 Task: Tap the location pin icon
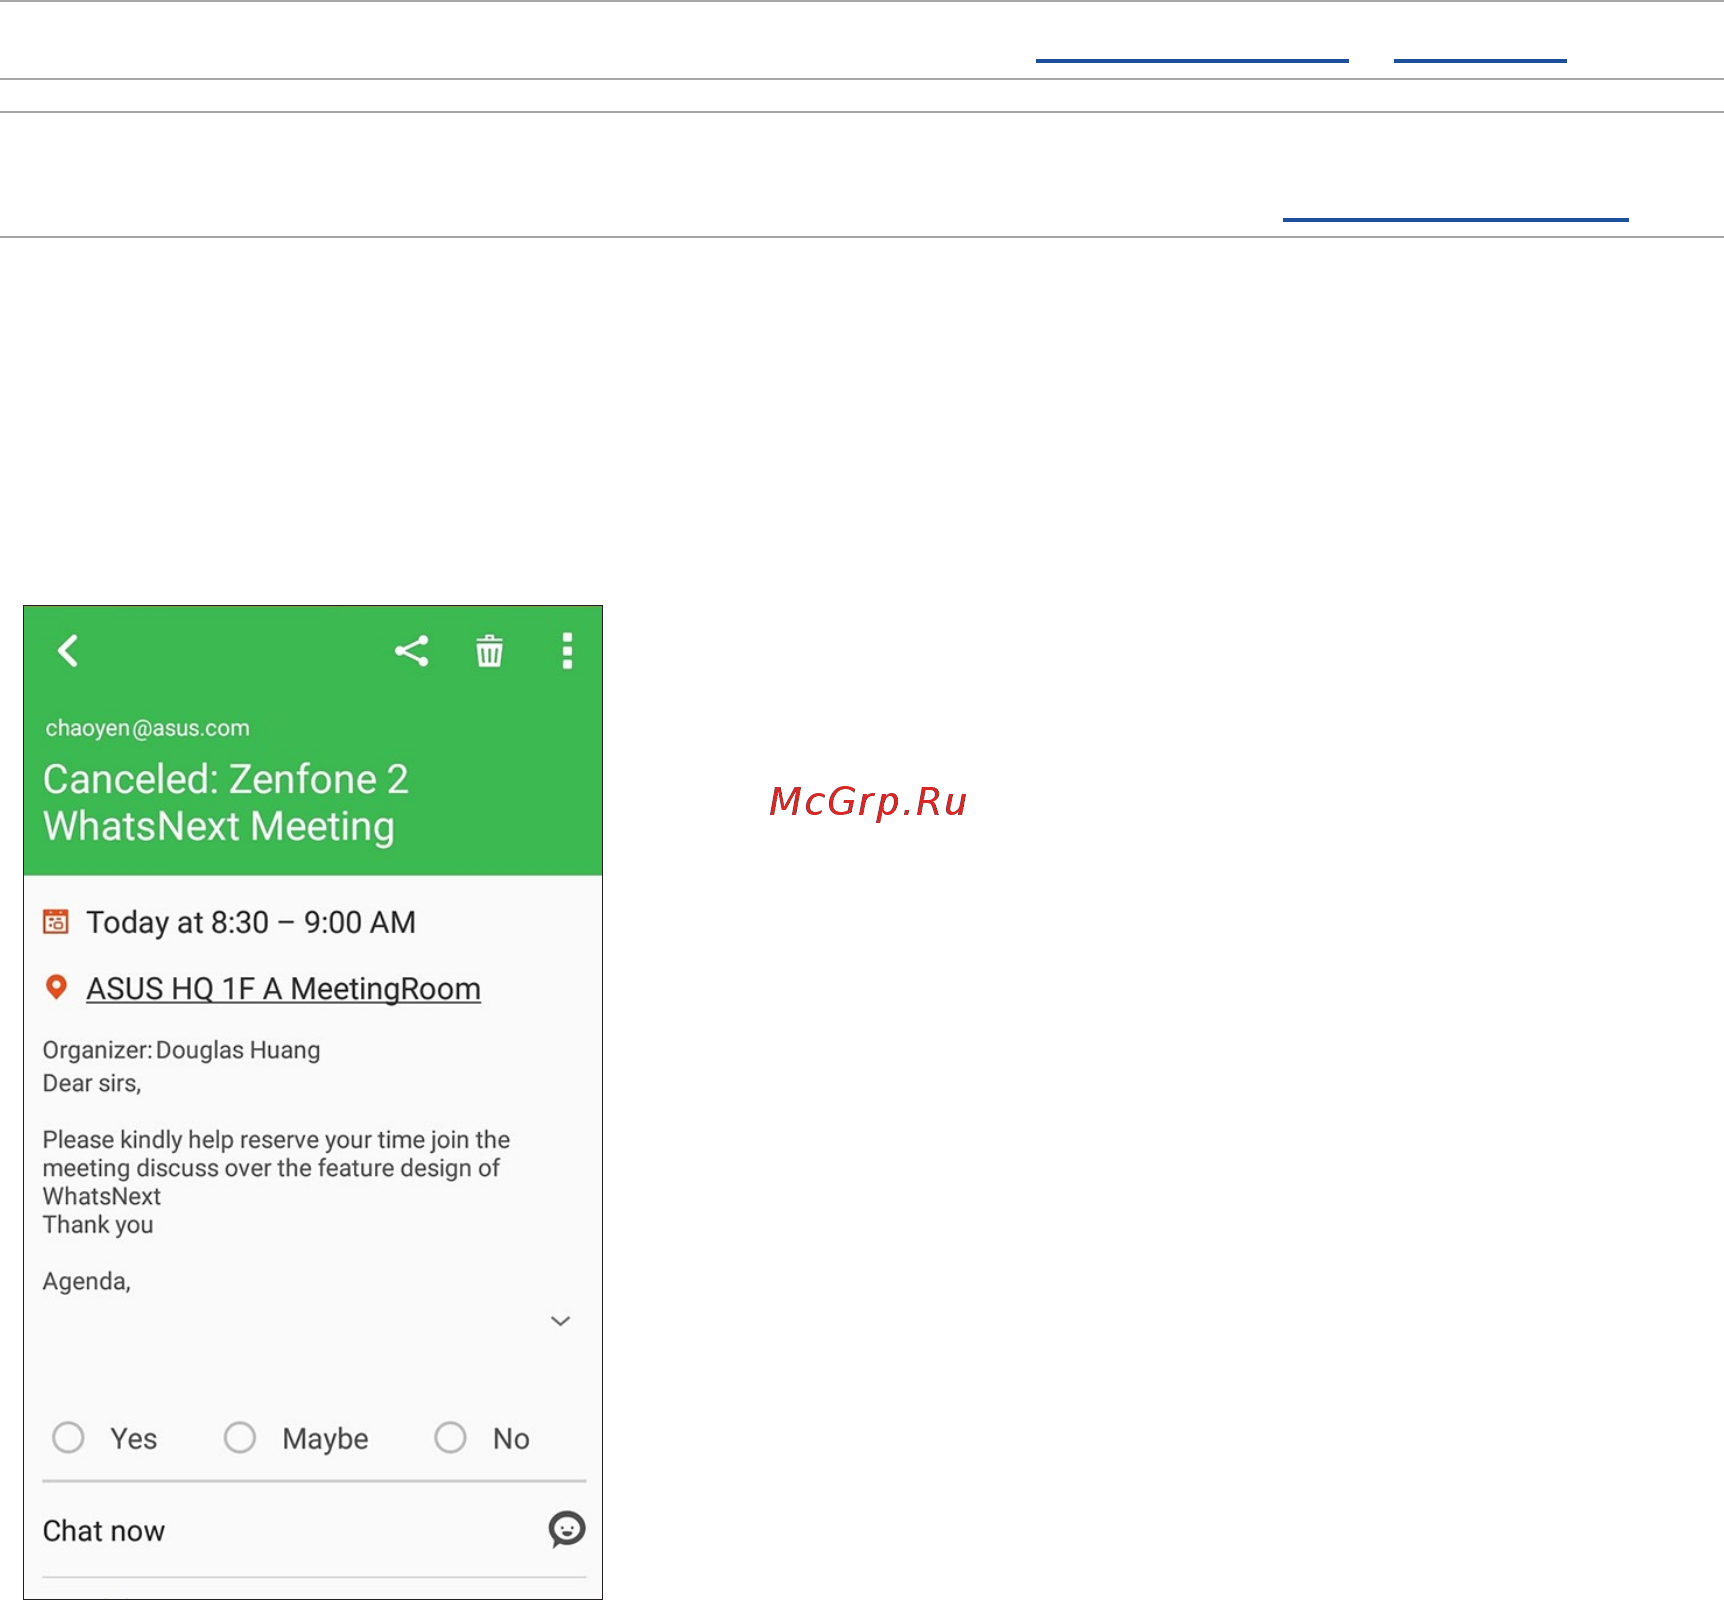tap(57, 988)
